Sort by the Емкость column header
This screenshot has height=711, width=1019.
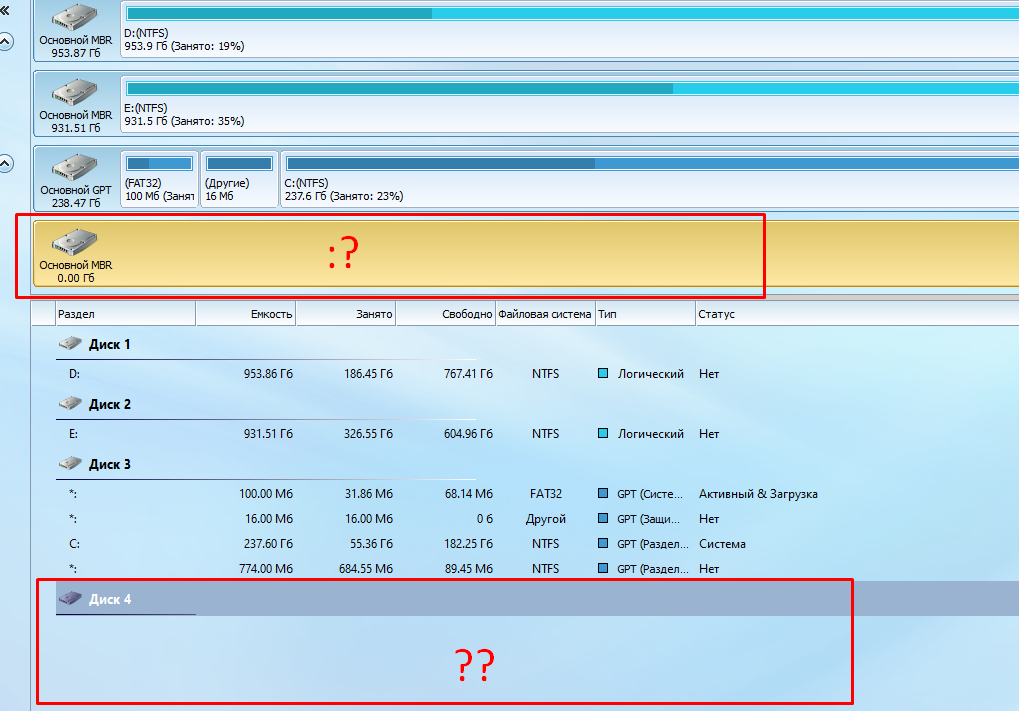246,314
